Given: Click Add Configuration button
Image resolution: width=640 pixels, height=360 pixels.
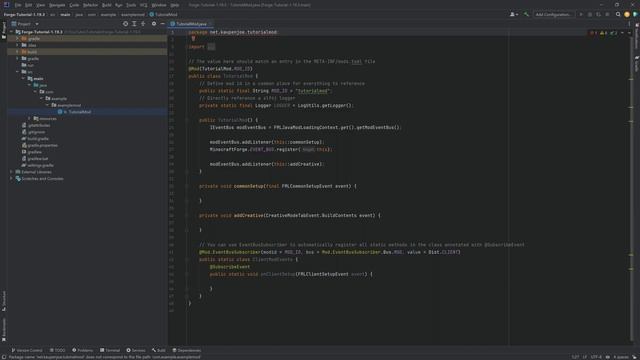Looking at the screenshot, I should pos(553,14).
